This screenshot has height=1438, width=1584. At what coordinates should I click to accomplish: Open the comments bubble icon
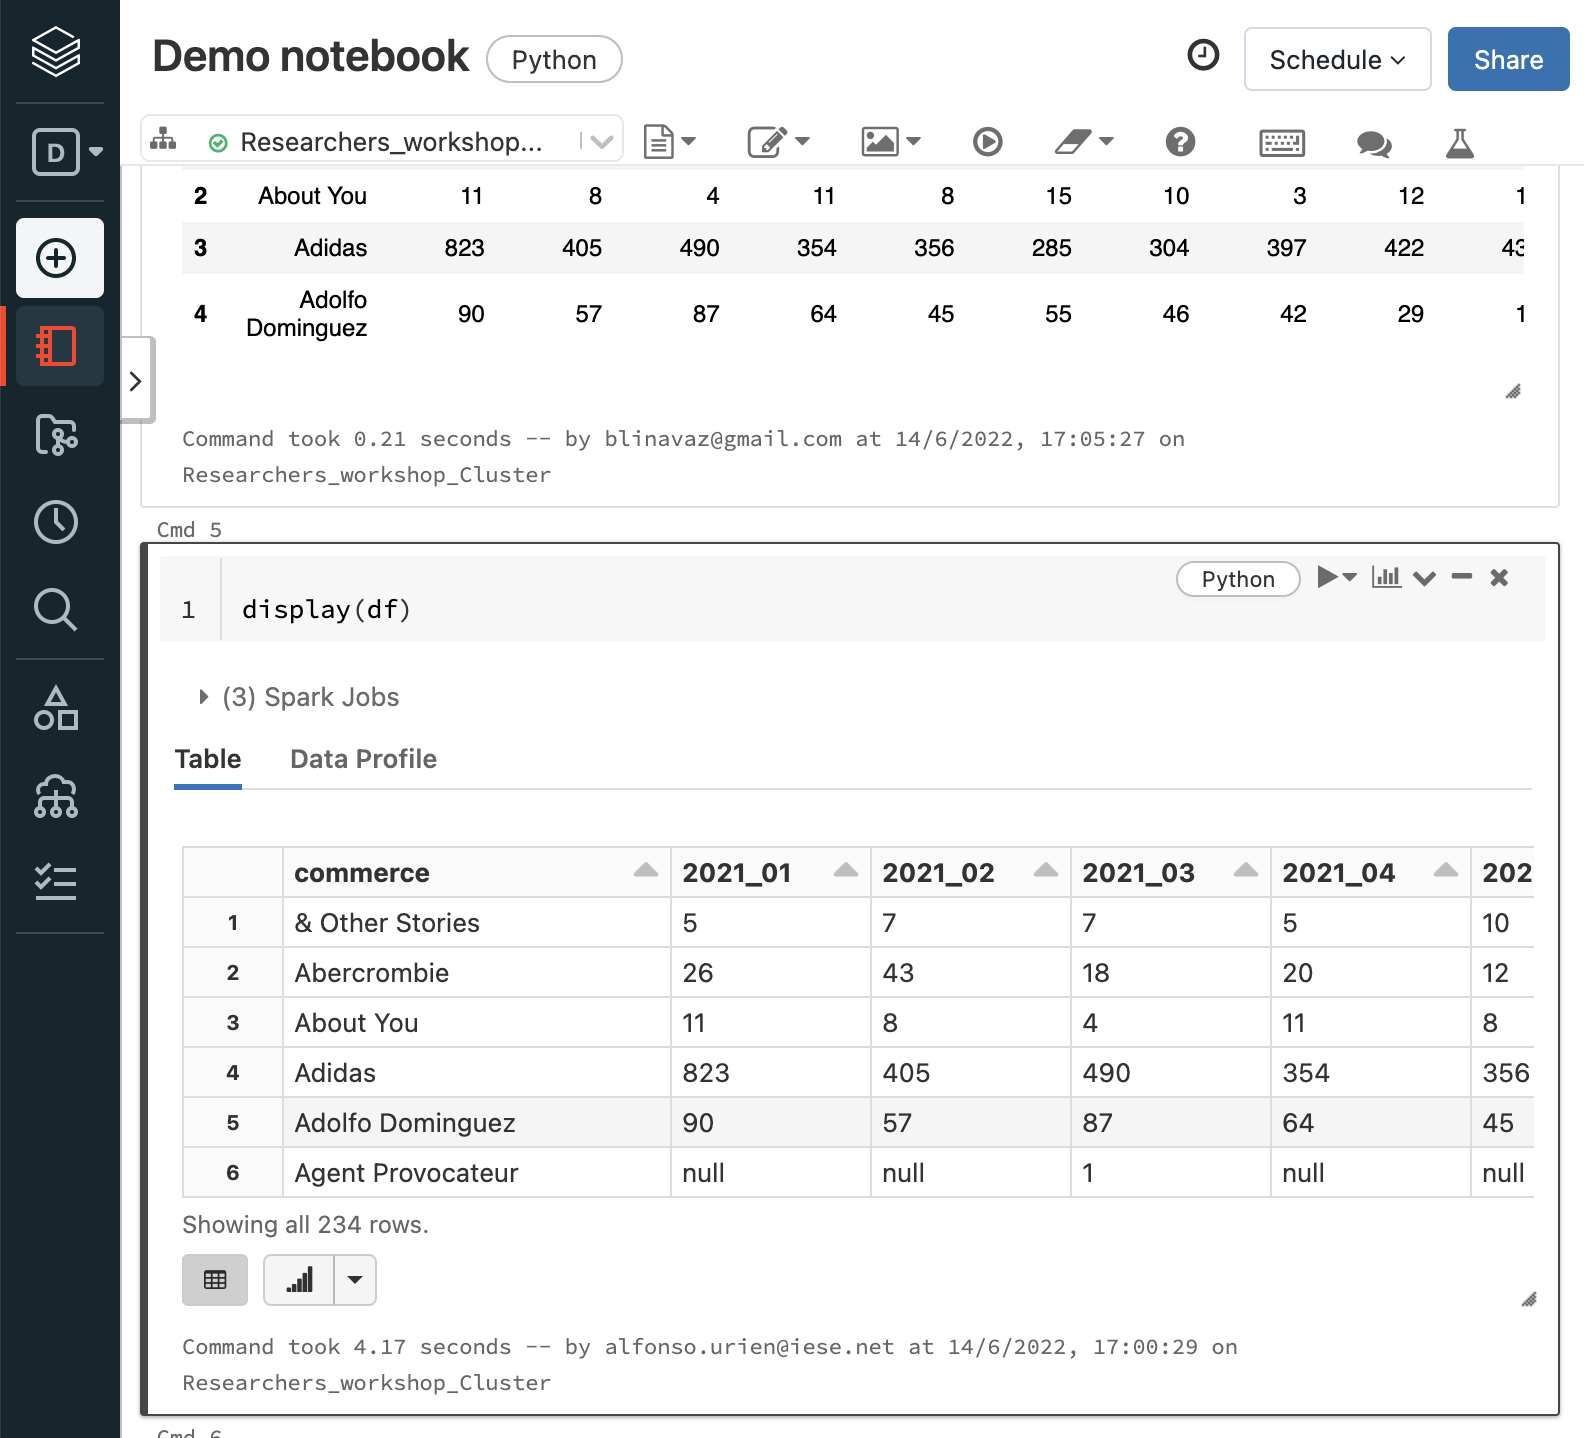(x=1373, y=143)
